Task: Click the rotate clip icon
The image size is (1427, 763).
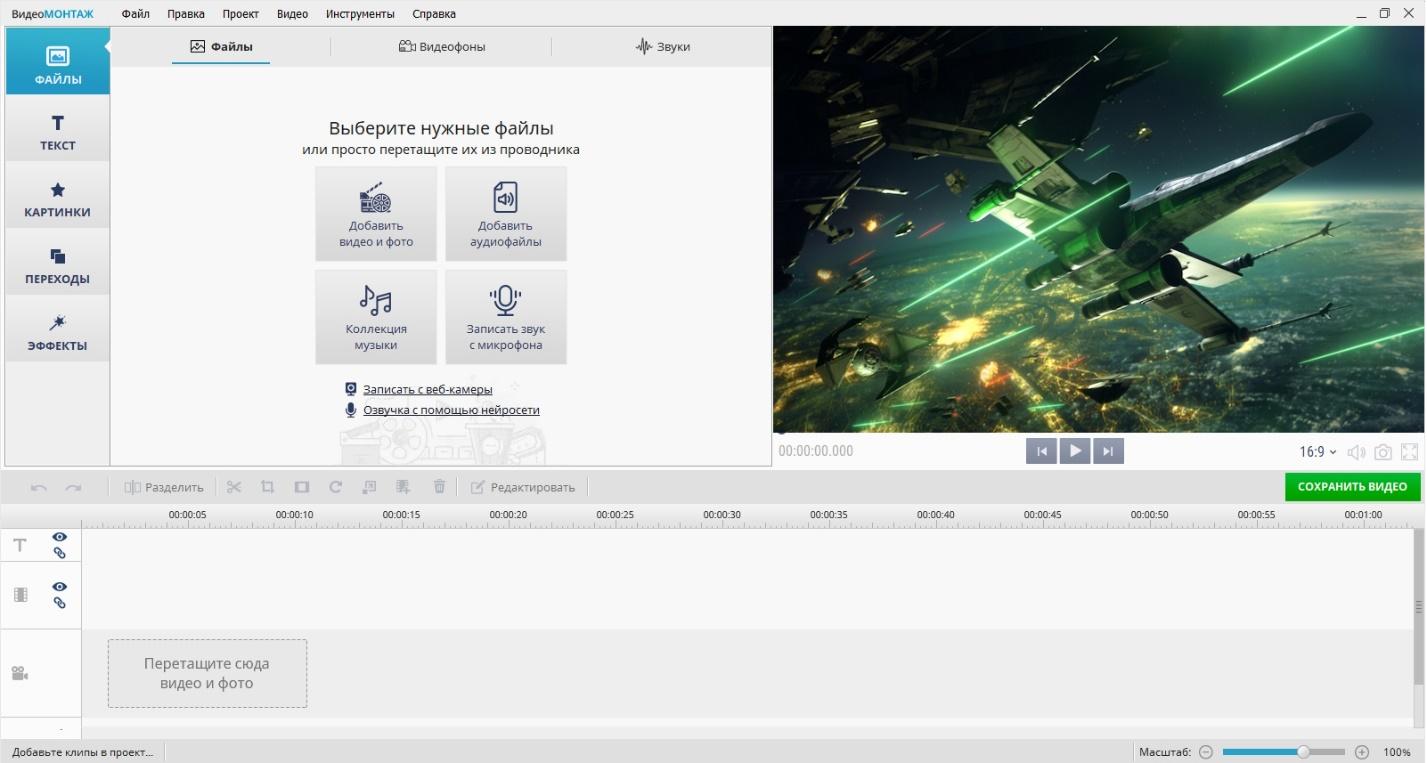Action: coord(336,487)
